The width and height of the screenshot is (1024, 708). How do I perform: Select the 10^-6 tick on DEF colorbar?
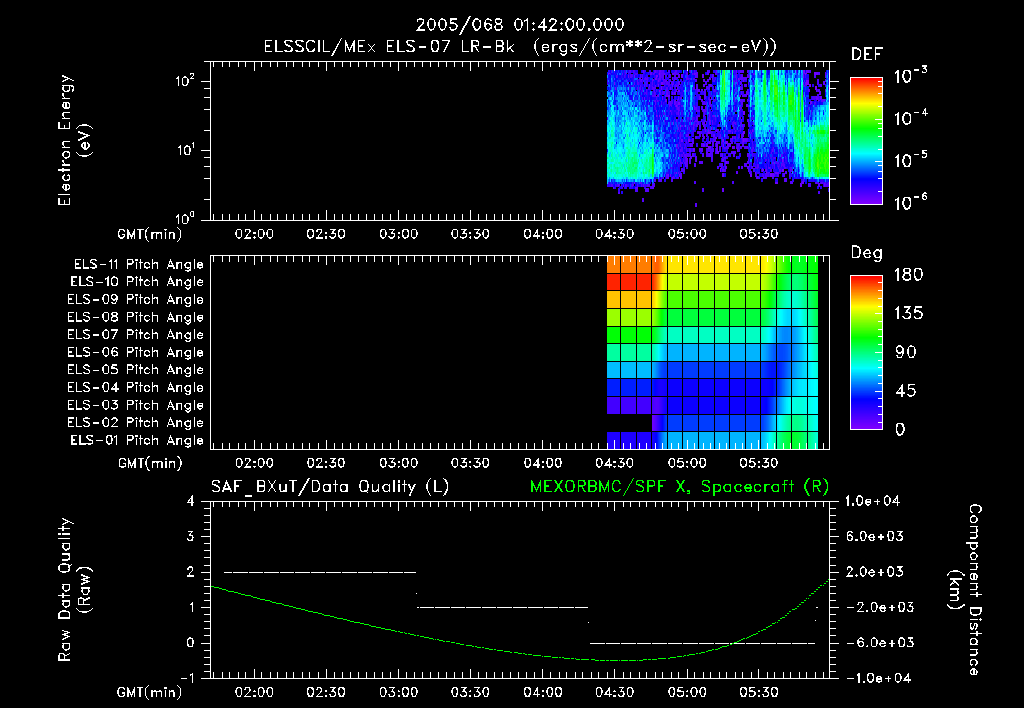click(x=910, y=202)
